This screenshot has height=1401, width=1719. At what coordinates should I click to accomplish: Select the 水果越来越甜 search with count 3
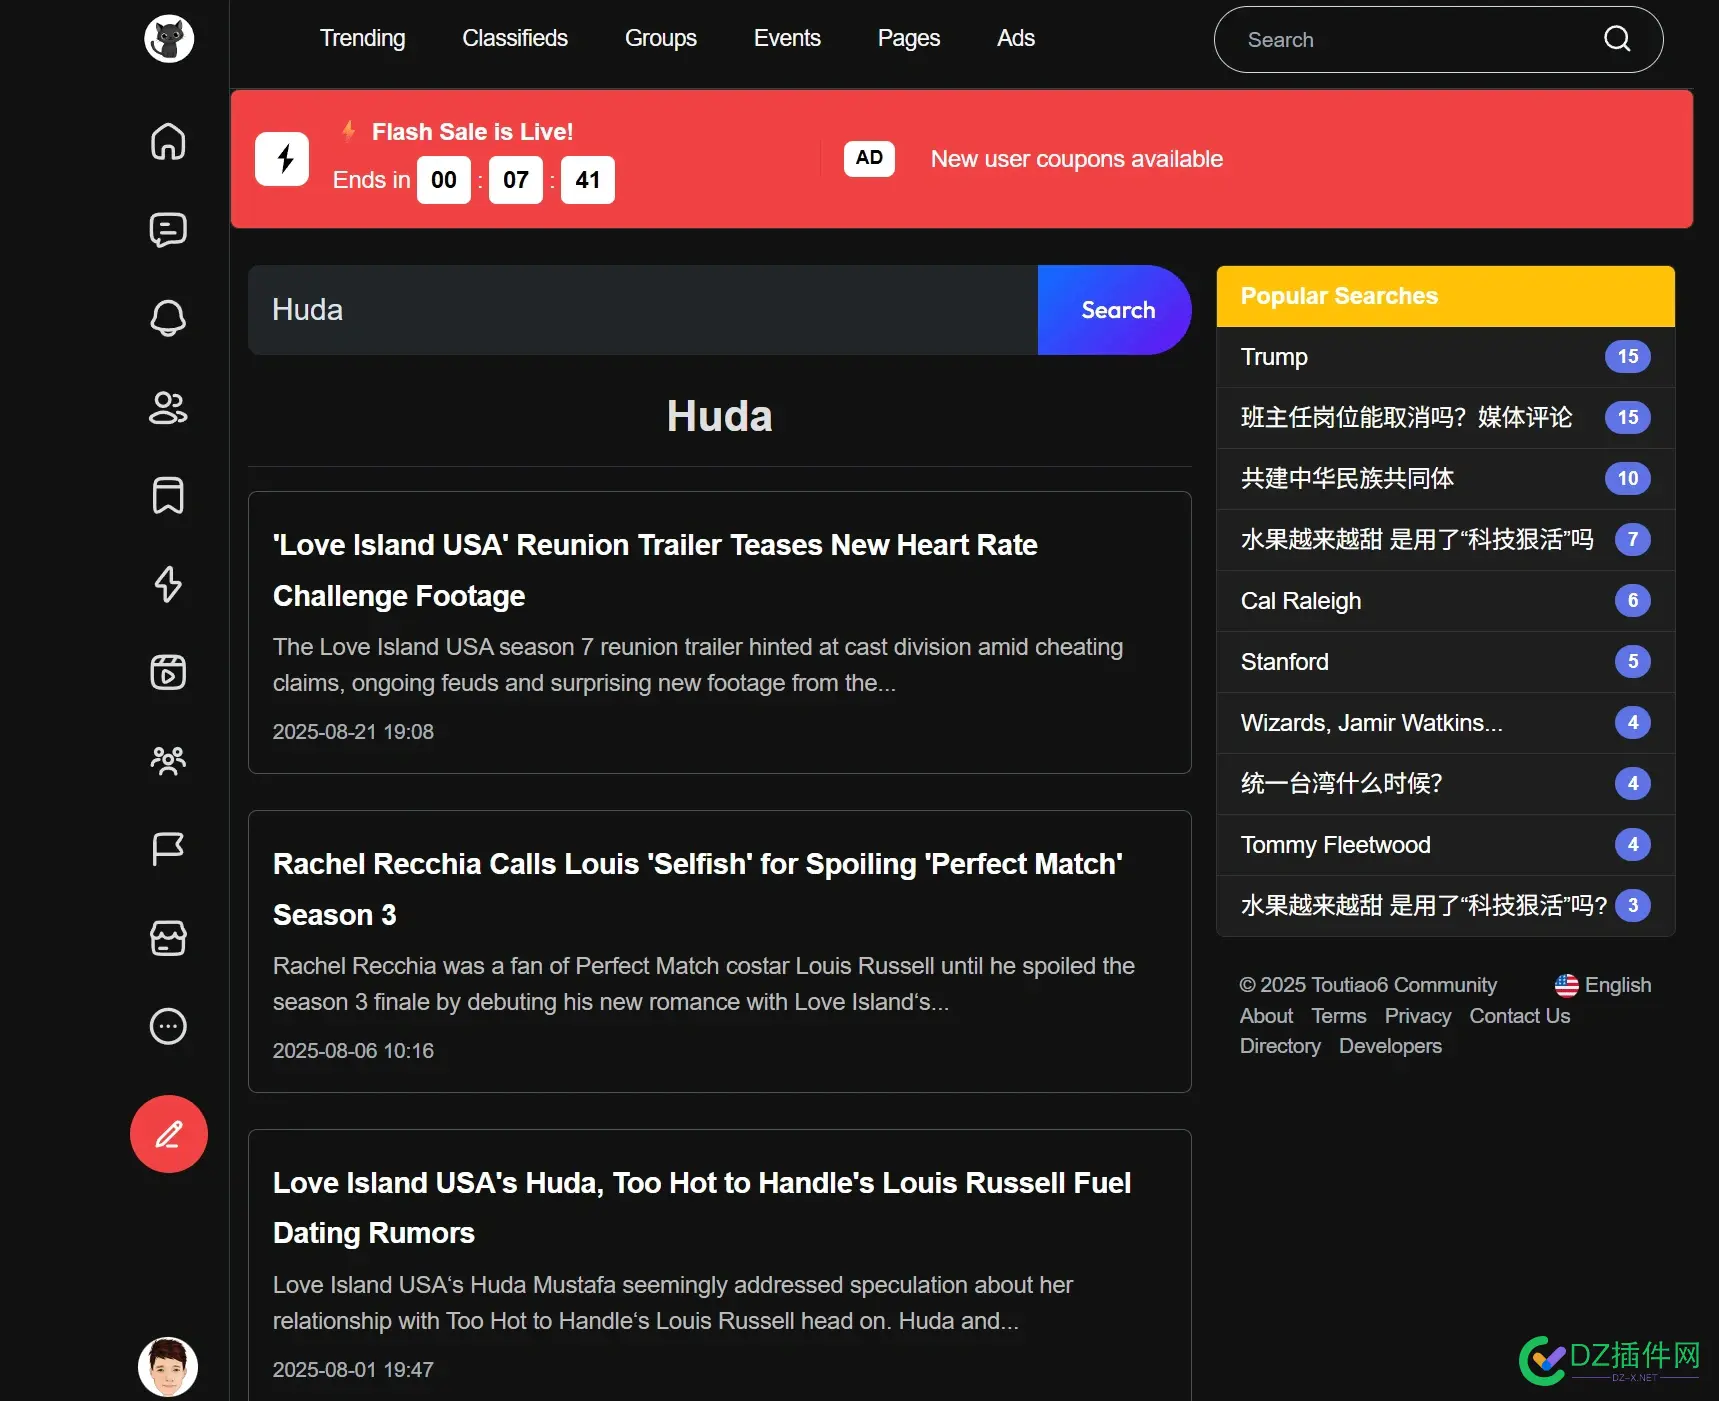click(x=1446, y=906)
